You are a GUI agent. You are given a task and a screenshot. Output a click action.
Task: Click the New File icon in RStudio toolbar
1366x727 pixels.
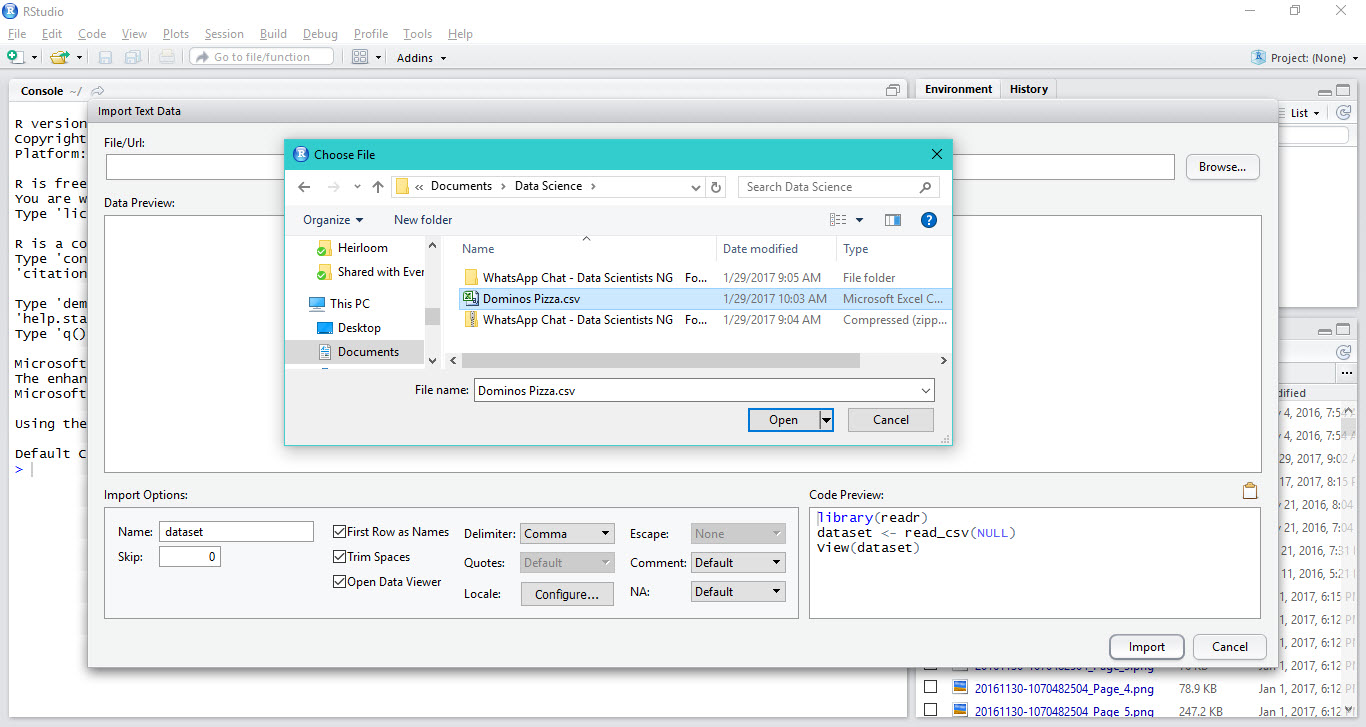tap(16, 57)
